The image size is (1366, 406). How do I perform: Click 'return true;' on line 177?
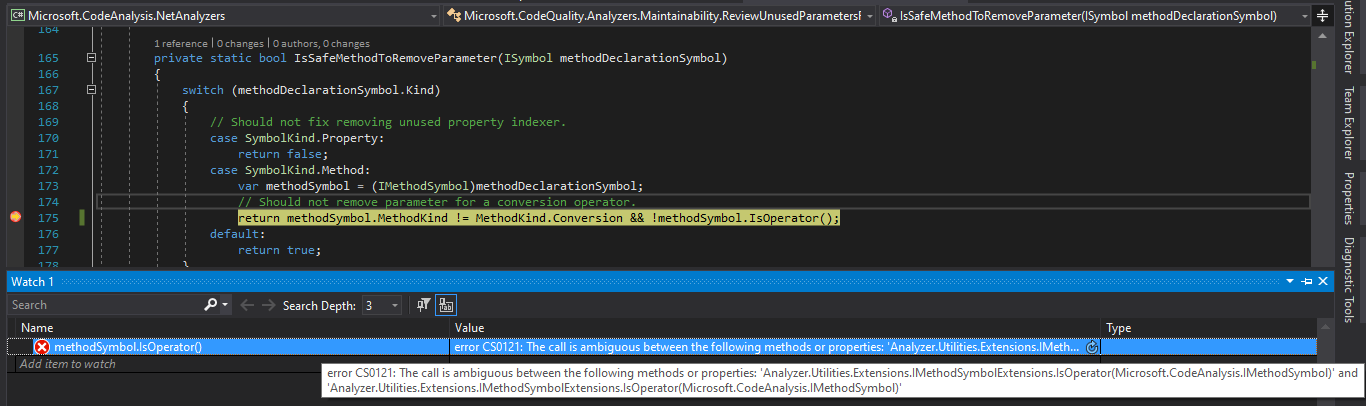click(280, 249)
